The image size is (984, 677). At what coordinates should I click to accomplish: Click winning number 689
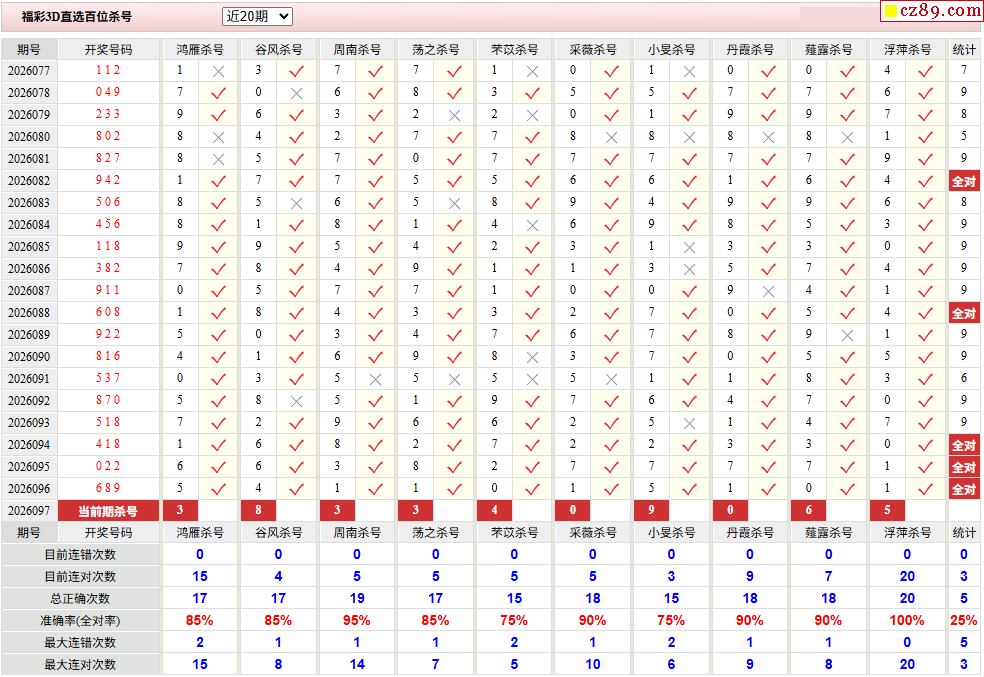click(108, 488)
